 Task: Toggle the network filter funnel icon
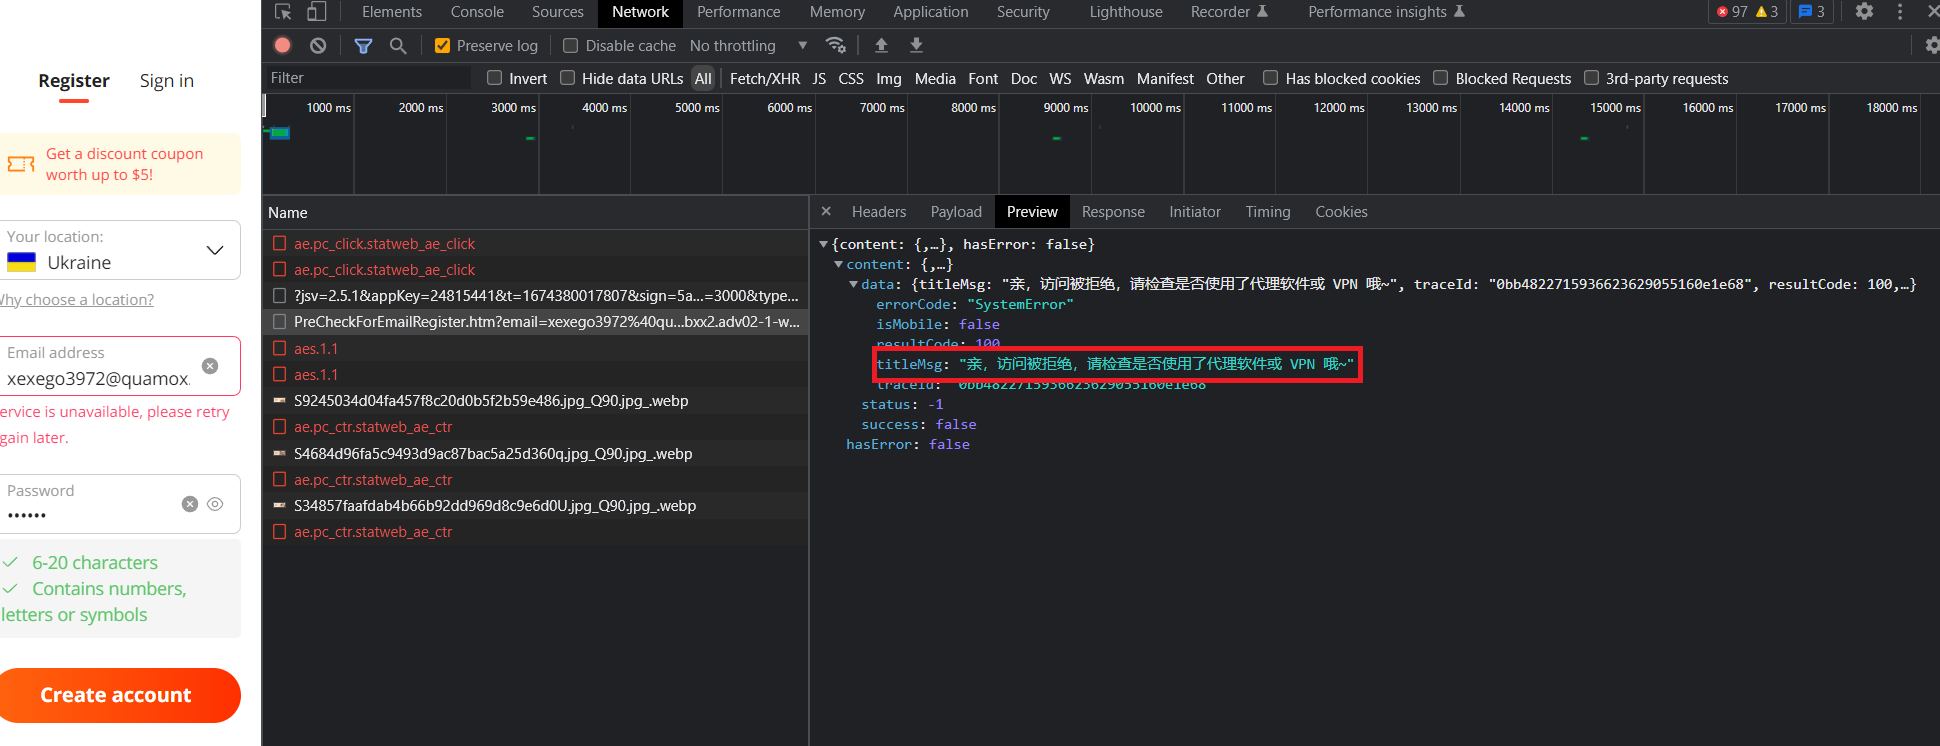coord(363,45)
